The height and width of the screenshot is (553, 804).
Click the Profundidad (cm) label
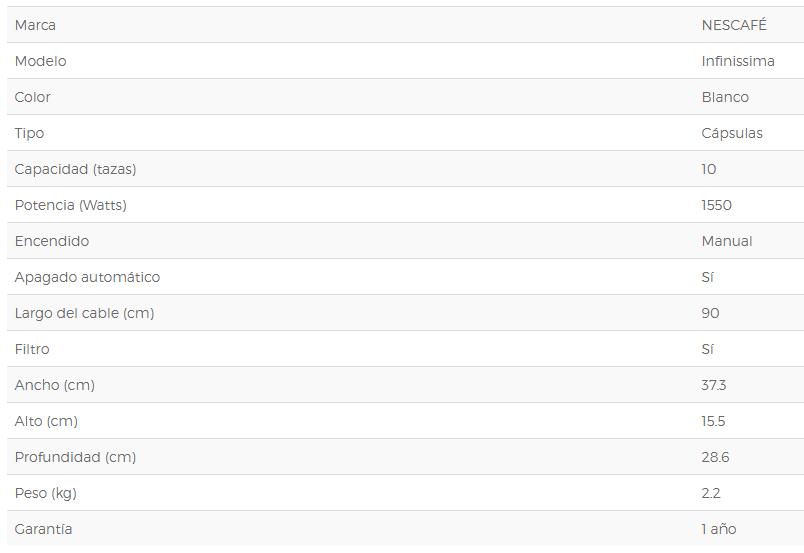(75, 458)
